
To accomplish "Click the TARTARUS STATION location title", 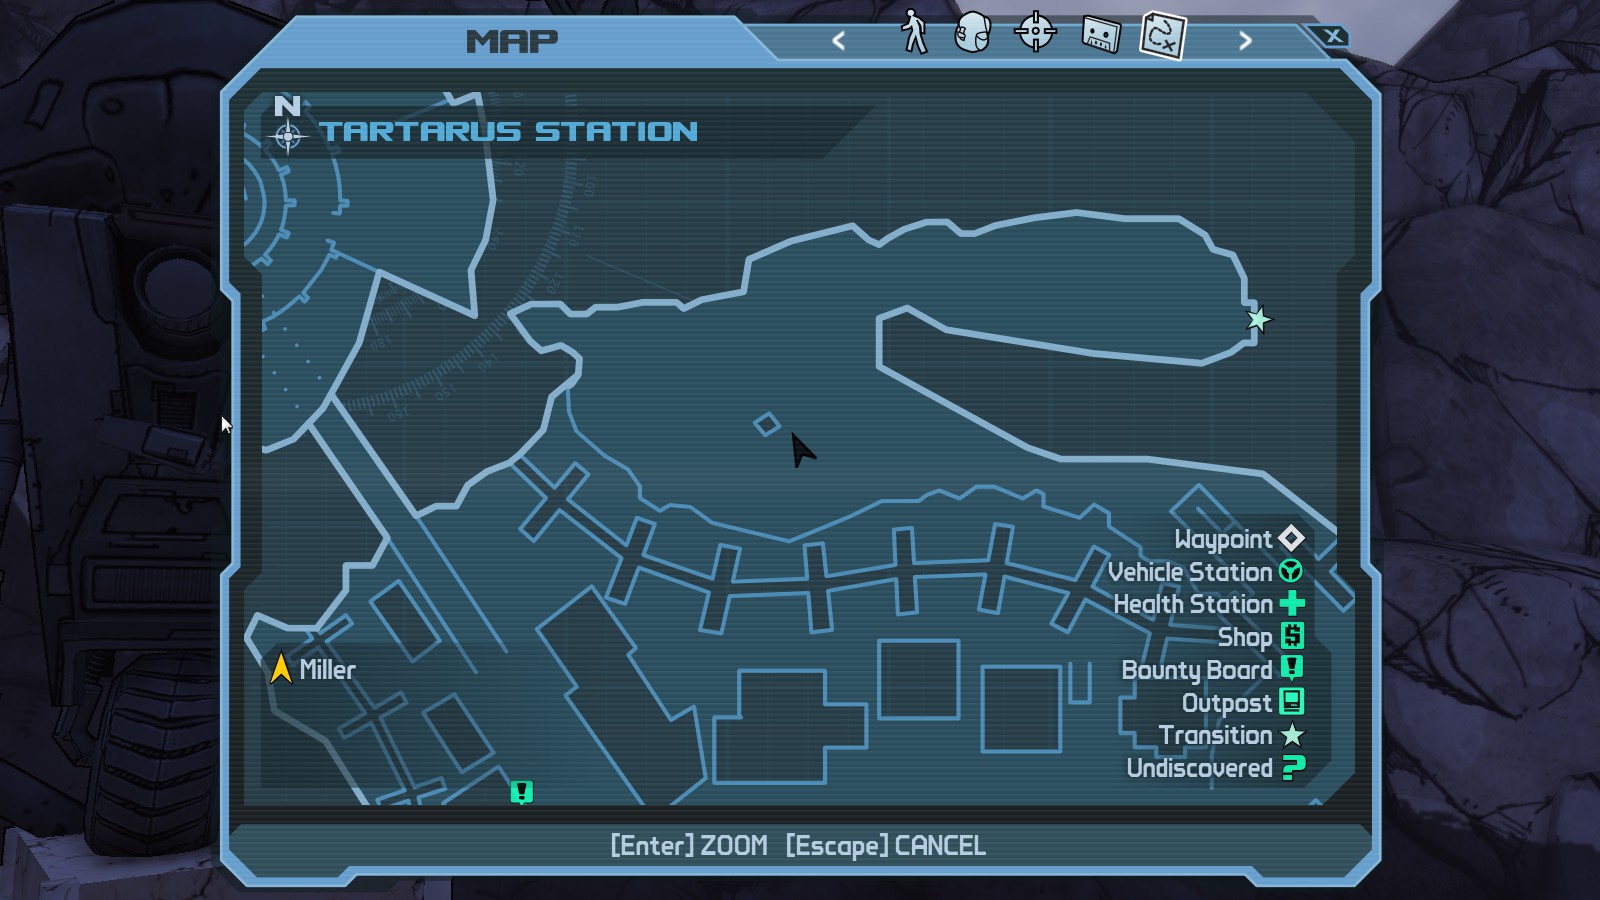I will coord(509,132).
